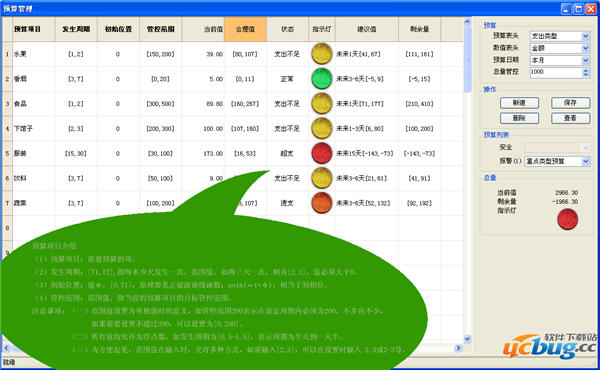600x370 pixels.
Task: Open the 预算表头 dropdown showing 支出类型
Action: coord(560,36)
